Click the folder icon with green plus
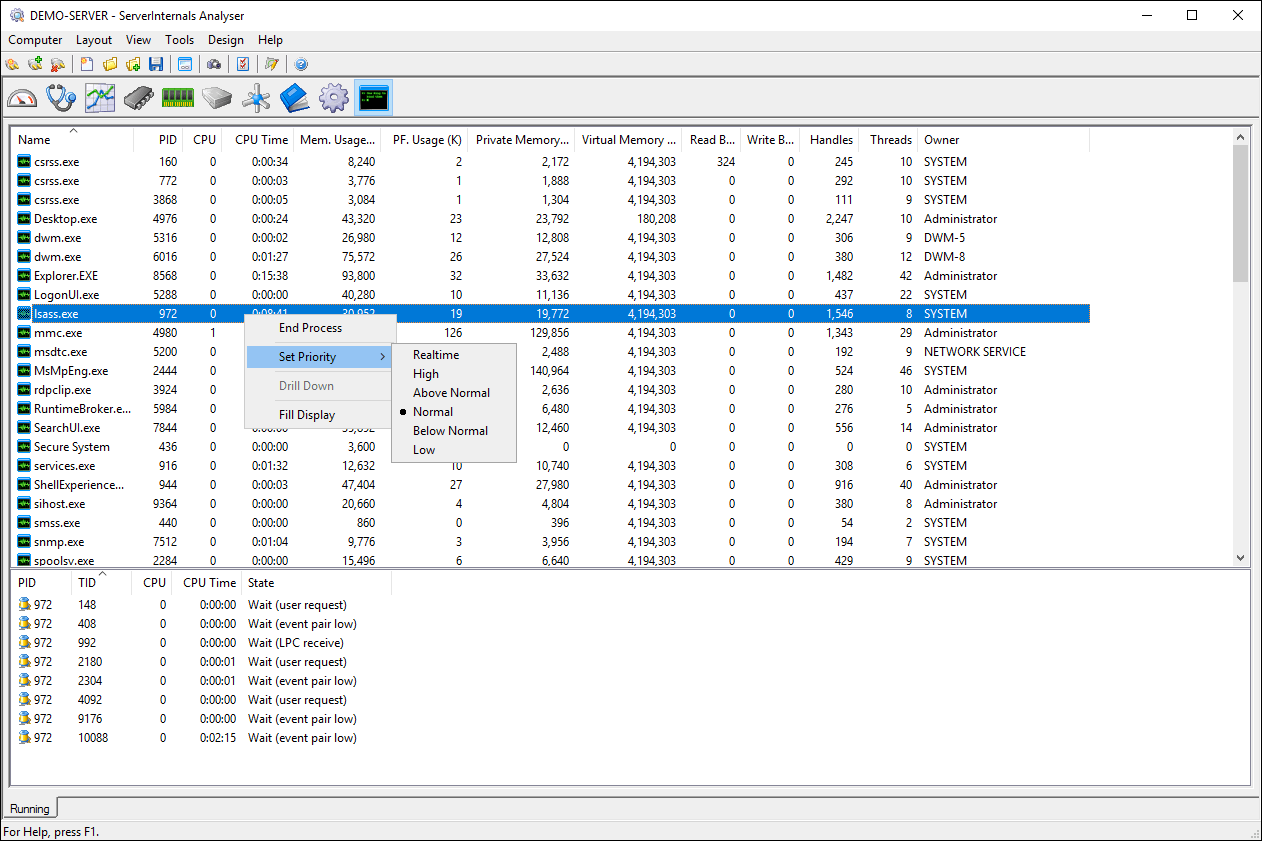Image resolution: width=1262 pixels, height=841 pixels. (133, 64)
